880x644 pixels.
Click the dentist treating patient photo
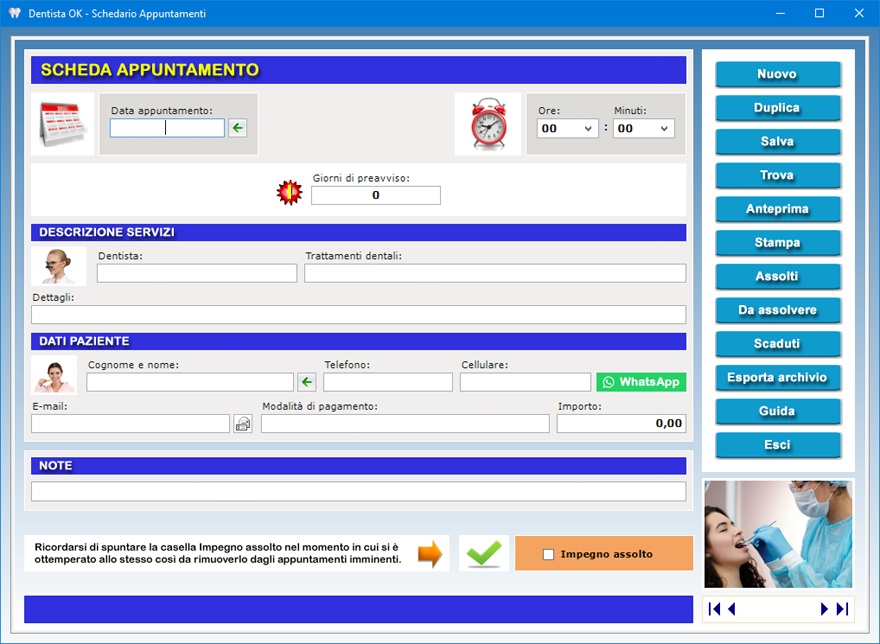(x=778, y=534)
